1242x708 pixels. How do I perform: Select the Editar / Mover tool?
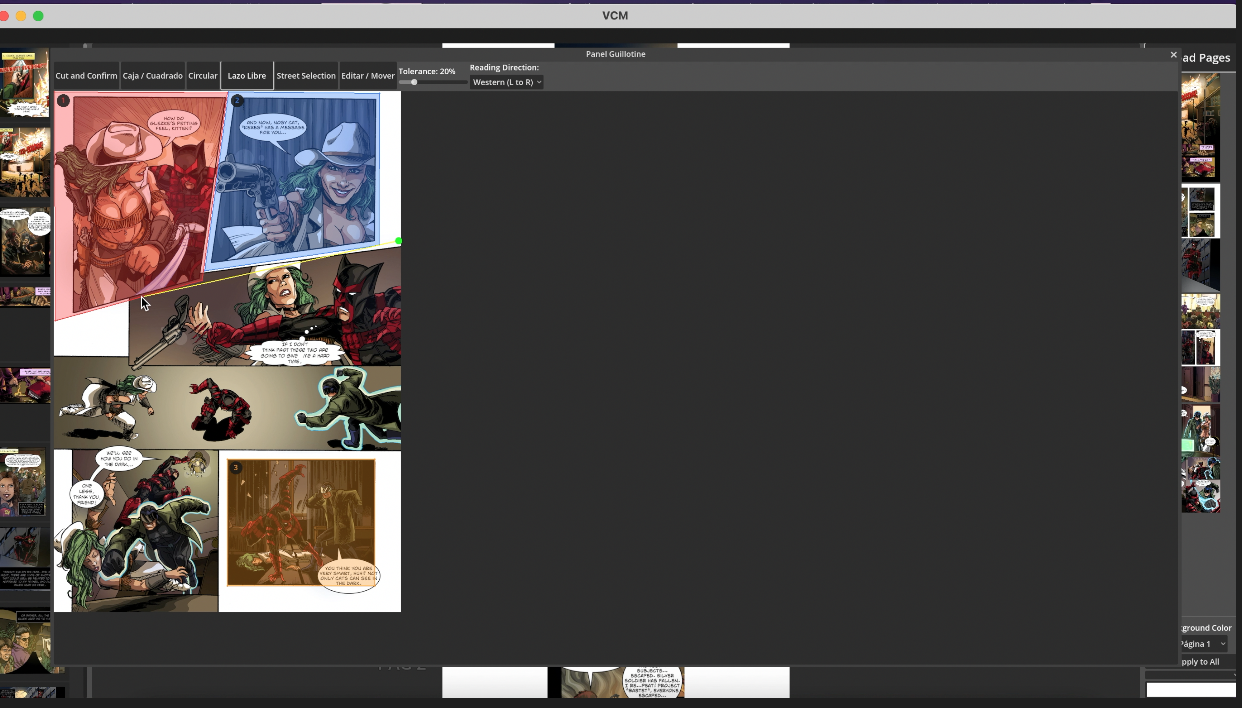click(x=368, y=76)
